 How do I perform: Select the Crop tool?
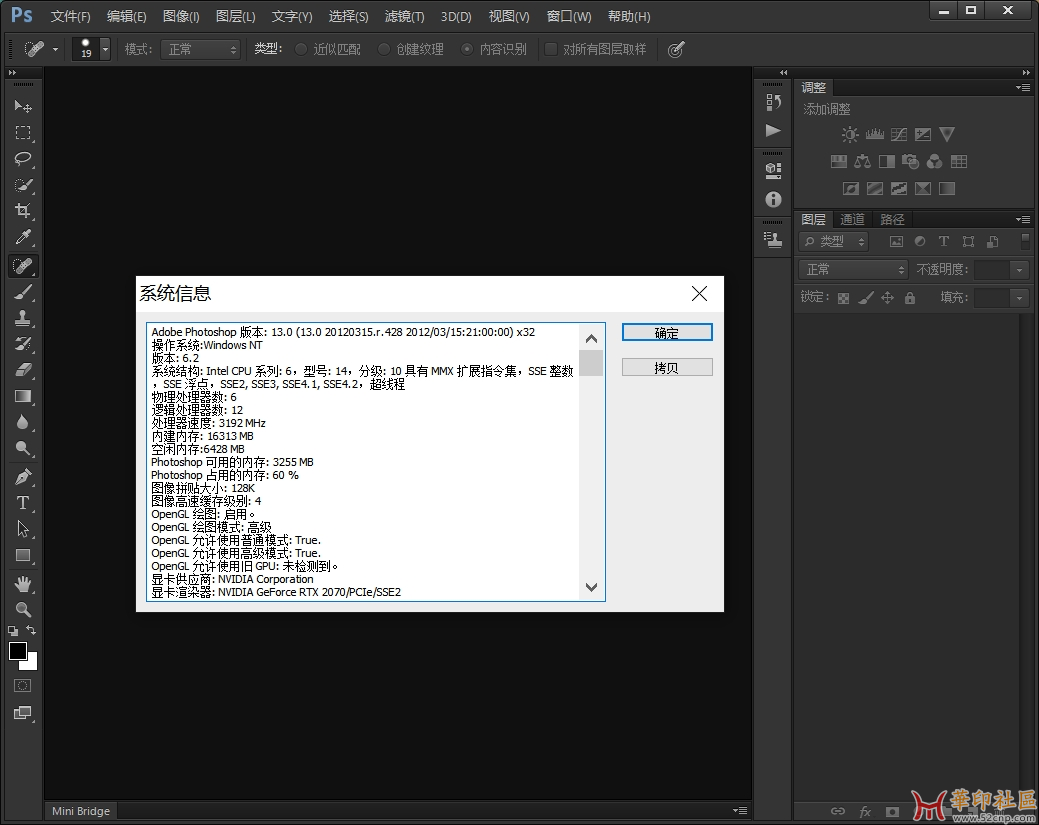(x=23, y=211)
